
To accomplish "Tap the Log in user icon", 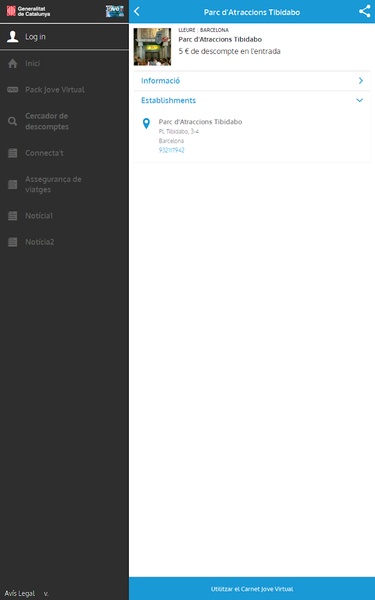I will pyautogui.click(x=13, y=37).
